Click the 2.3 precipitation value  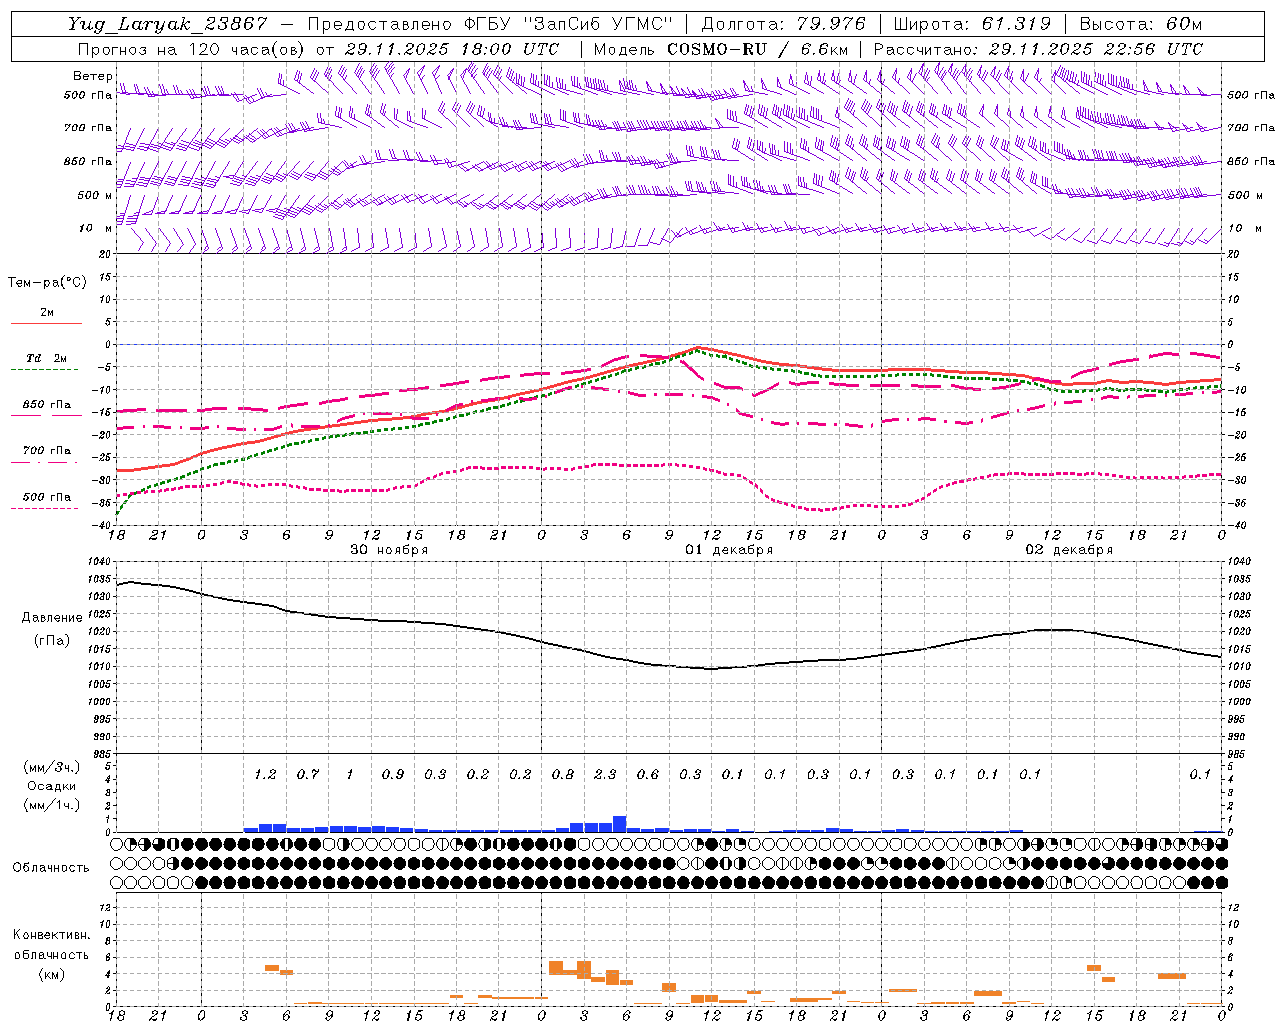605,774
